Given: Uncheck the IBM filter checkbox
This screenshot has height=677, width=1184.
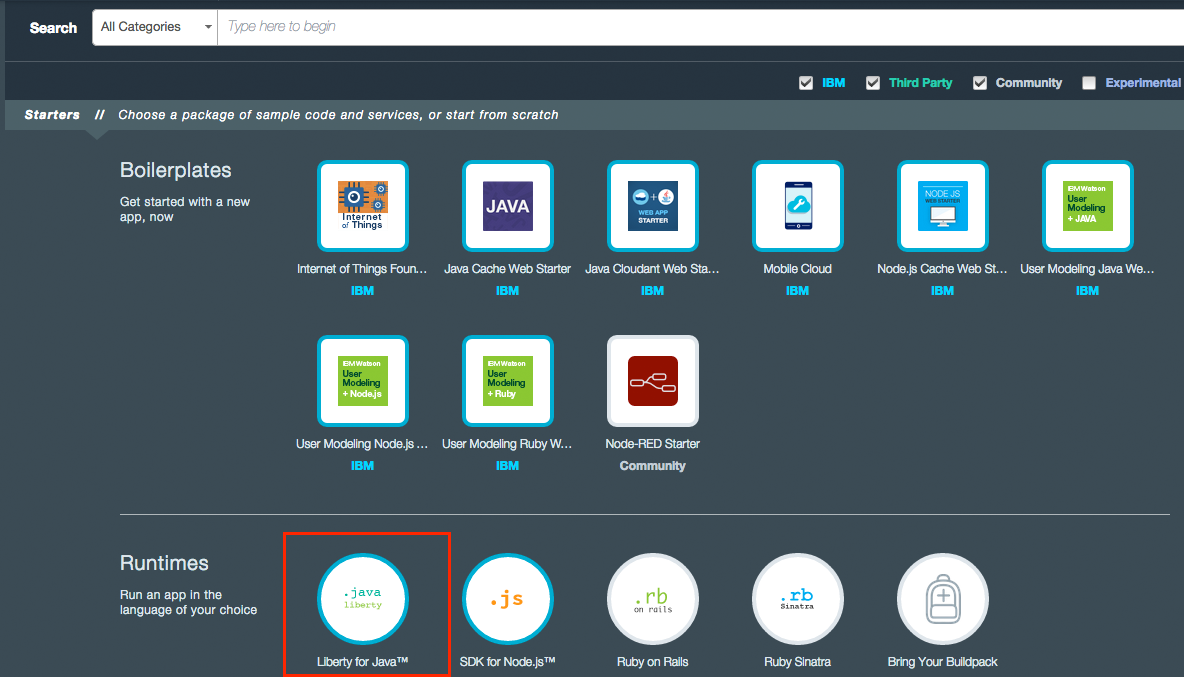Looking at the screenshot, I should (806, 83).
